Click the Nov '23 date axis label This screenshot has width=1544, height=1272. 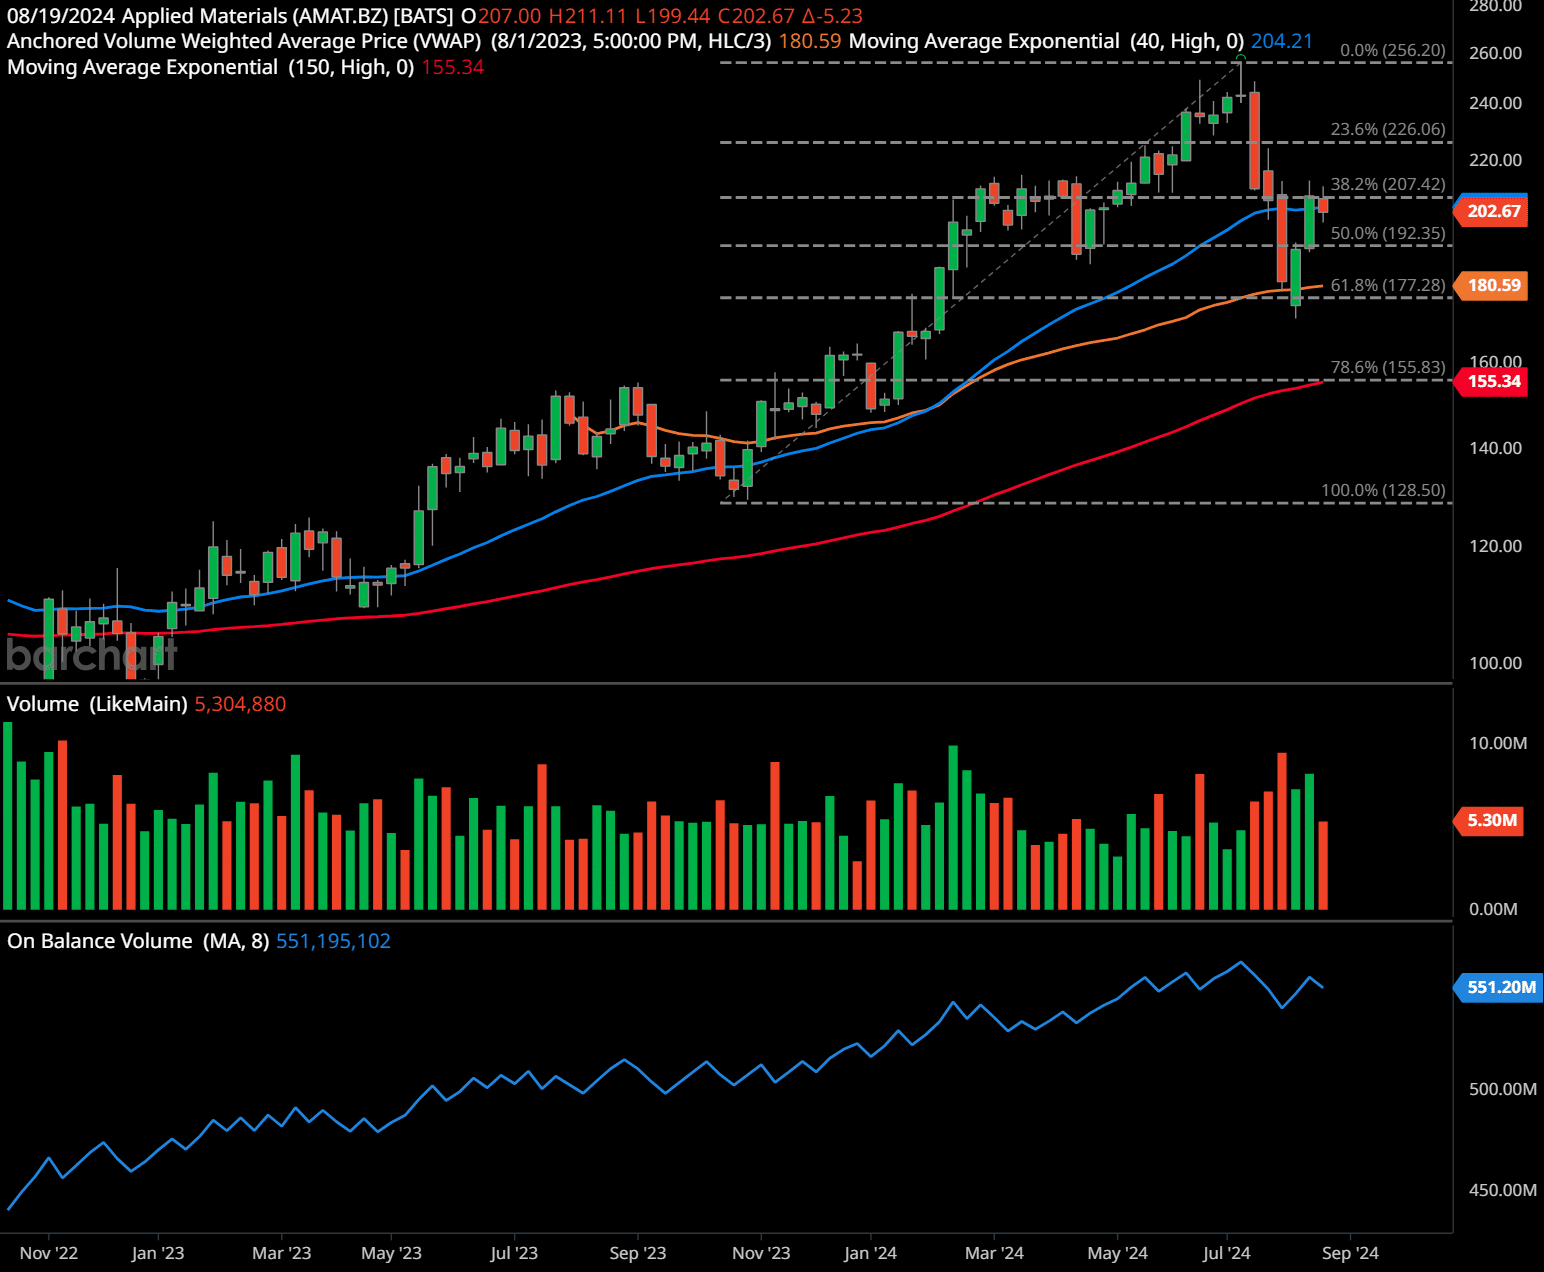(761, 1253)
